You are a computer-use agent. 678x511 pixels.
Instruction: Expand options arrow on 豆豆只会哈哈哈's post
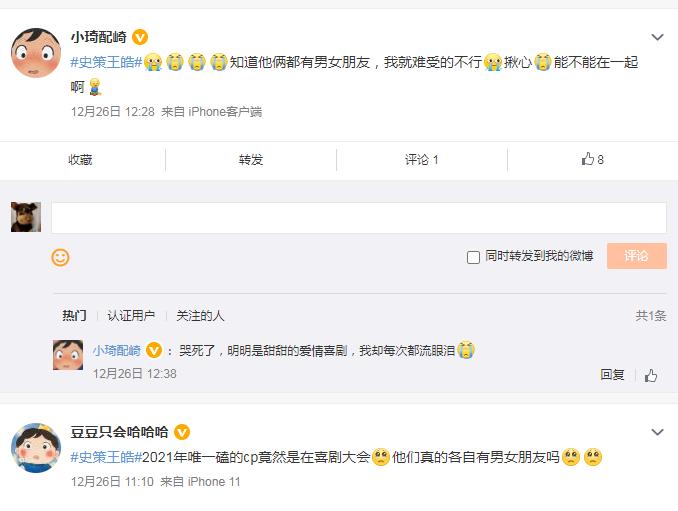coord(657,433)
